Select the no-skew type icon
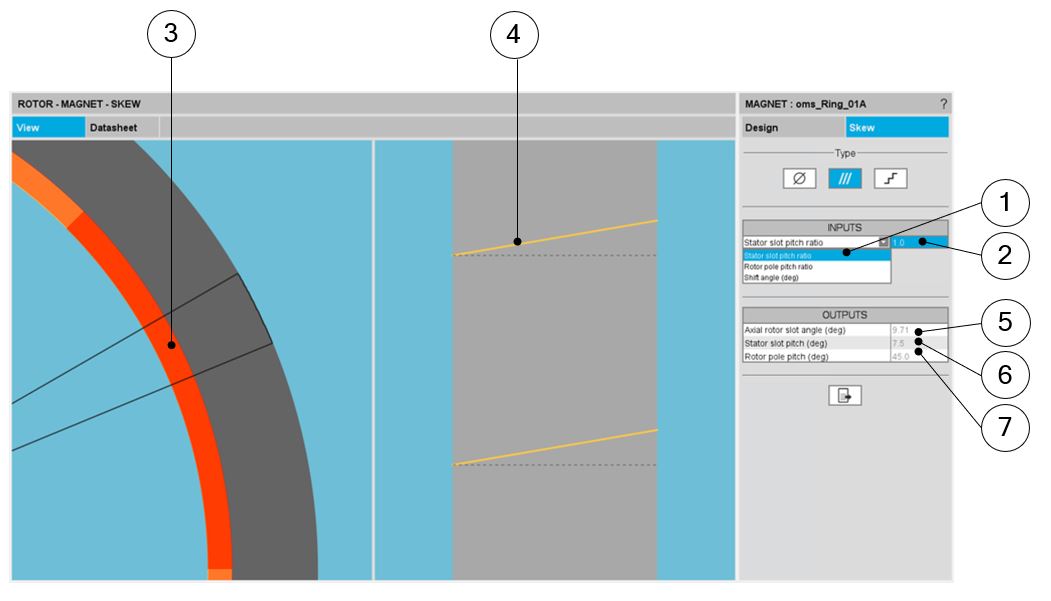The image size is (1051, 601). click(x=799, y=178)
